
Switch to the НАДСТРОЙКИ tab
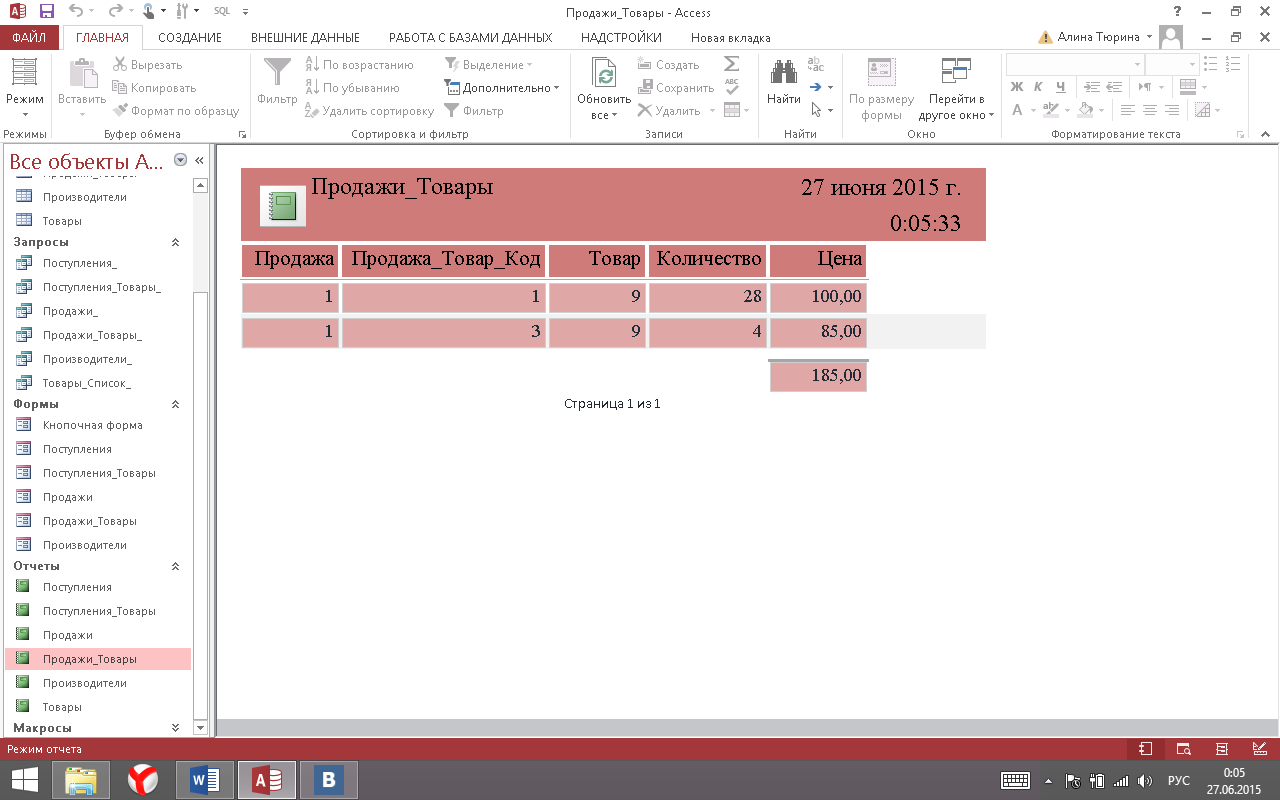tap(621, 38)
